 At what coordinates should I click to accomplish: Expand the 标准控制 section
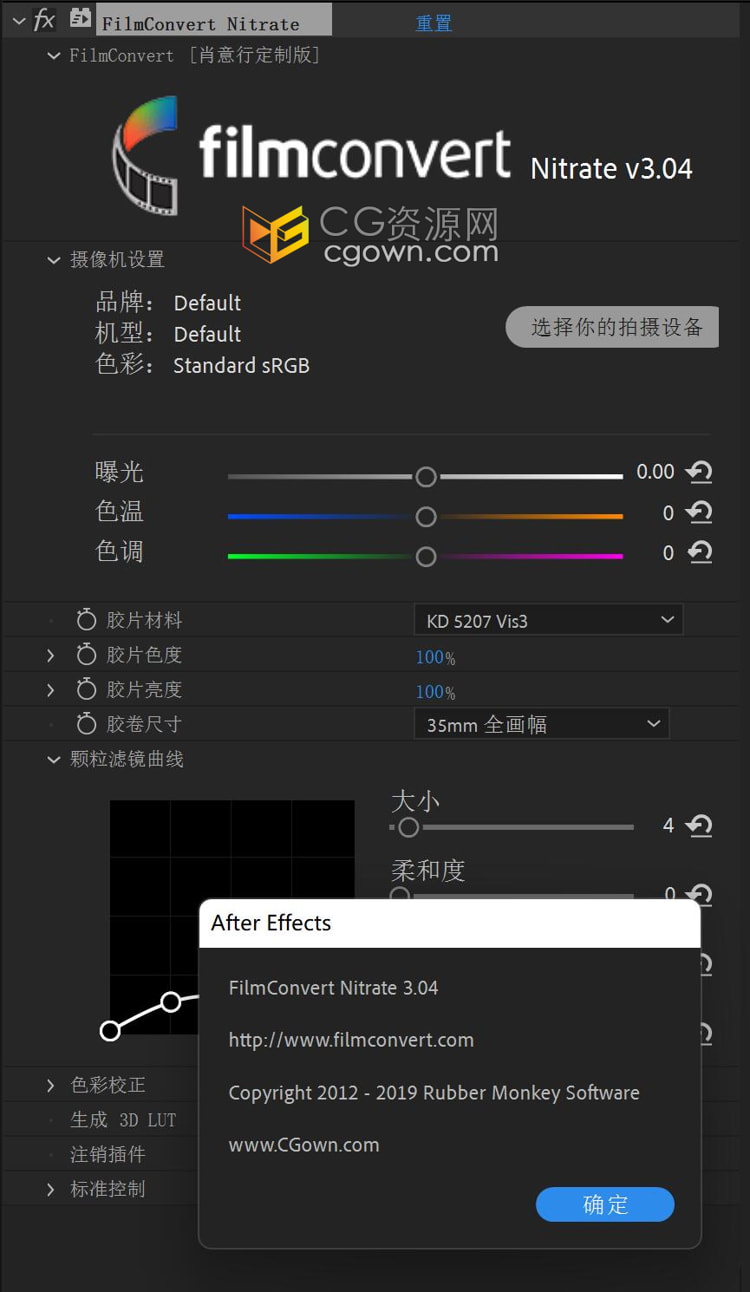[x=51, y=1189]
